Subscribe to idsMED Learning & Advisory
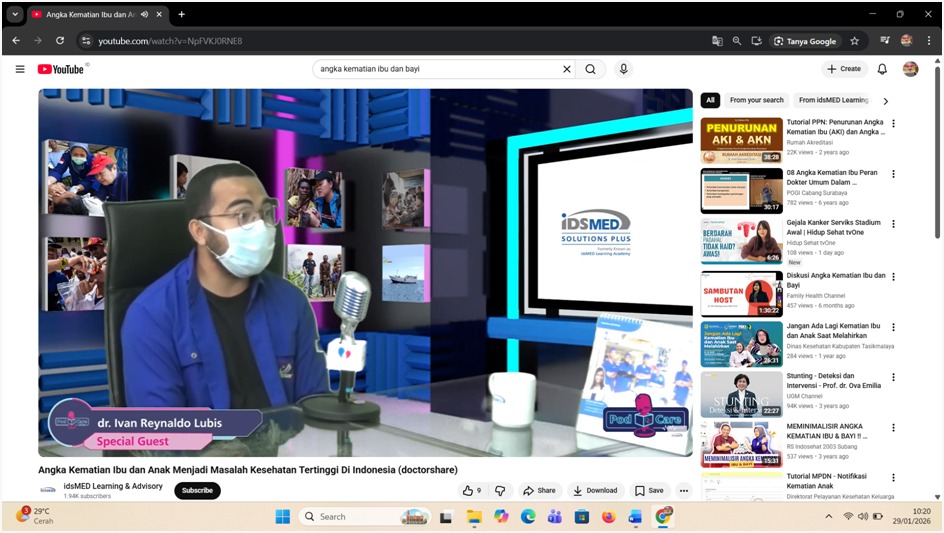Image resolution: width=944 pixels, height=533 pixels. pyautogui.click(x=197, y=490)
